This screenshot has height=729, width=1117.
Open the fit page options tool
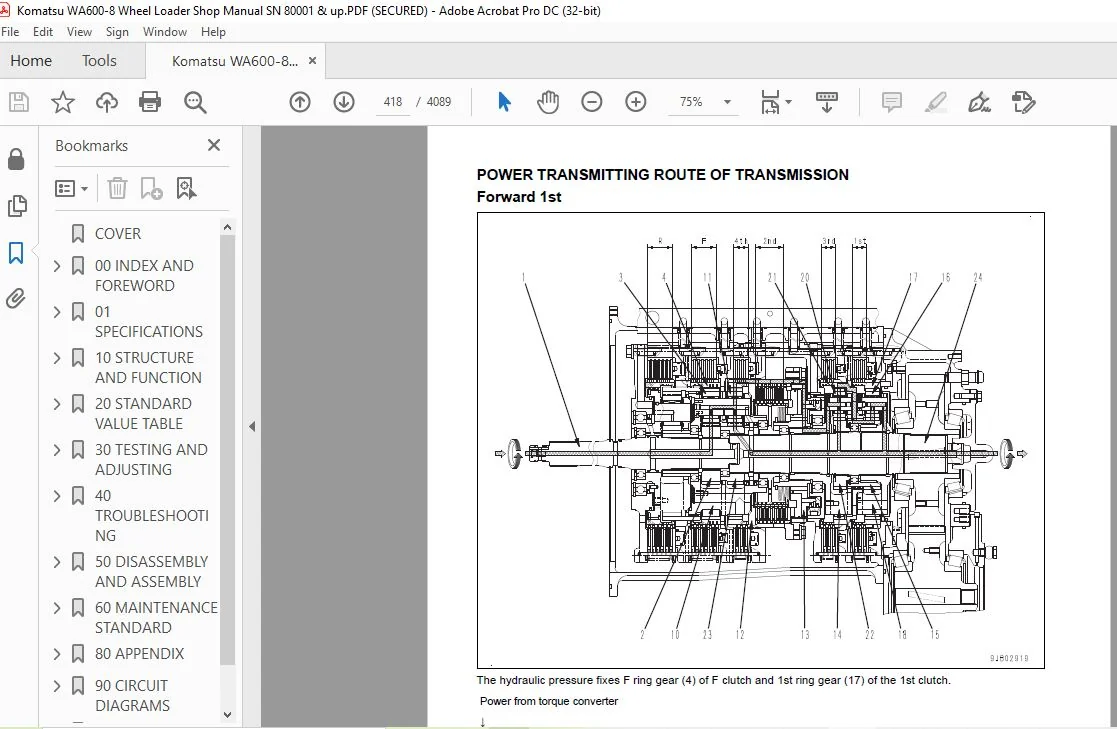[770, 102]
